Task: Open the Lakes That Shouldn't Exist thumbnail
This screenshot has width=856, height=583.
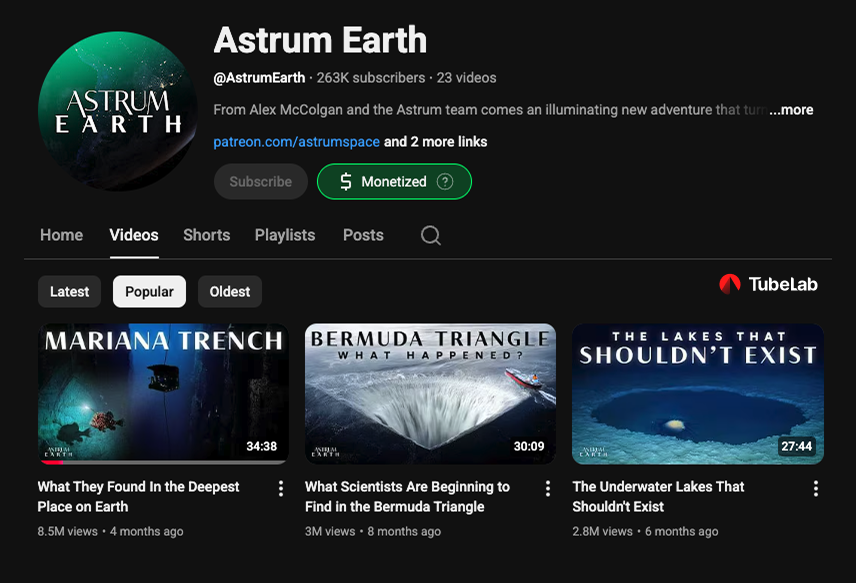Action: click(x=698, y=394)
